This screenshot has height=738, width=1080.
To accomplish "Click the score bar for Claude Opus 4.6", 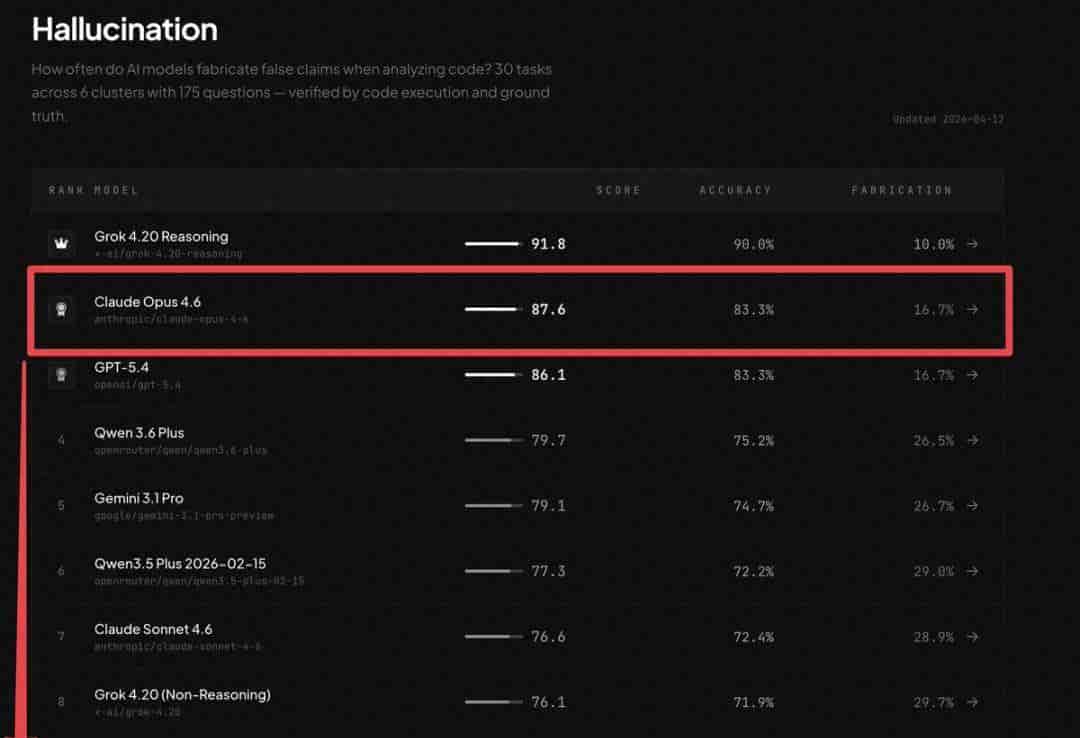I will pos(493,310).
